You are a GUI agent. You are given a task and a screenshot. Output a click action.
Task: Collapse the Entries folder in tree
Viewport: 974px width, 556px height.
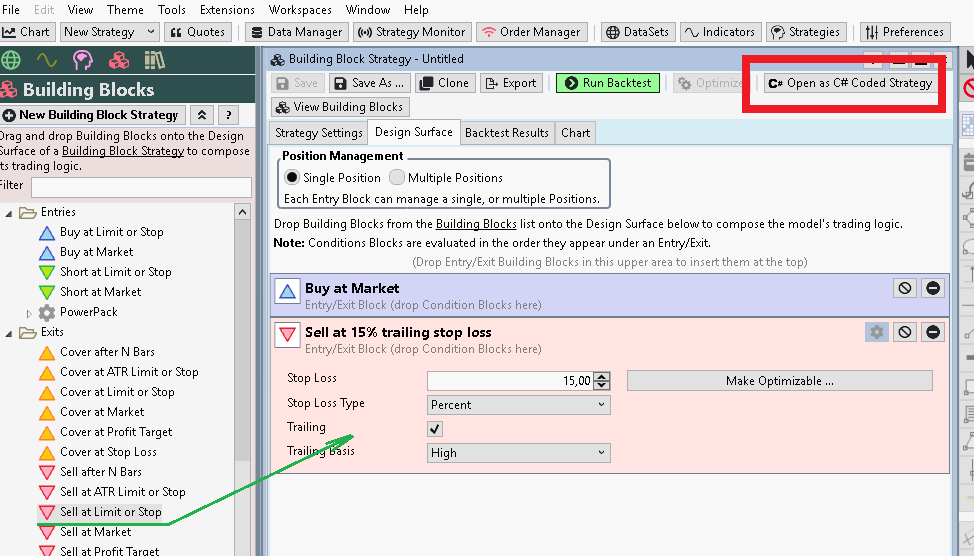click(12, 212)
